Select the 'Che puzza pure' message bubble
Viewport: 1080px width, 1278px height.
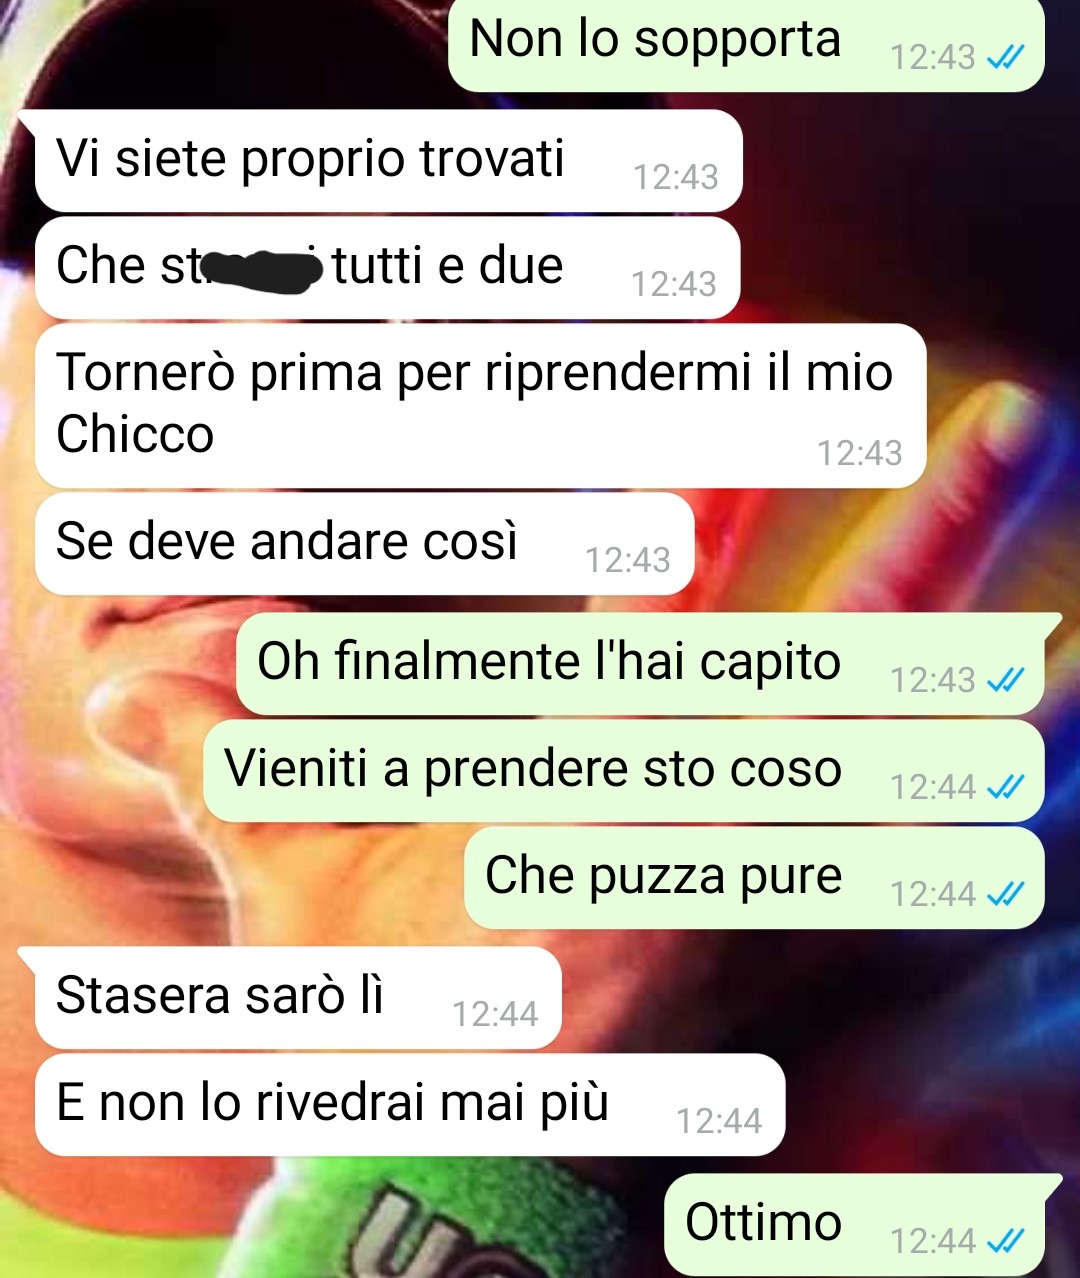pyautogui.click(x=754, y=878)
